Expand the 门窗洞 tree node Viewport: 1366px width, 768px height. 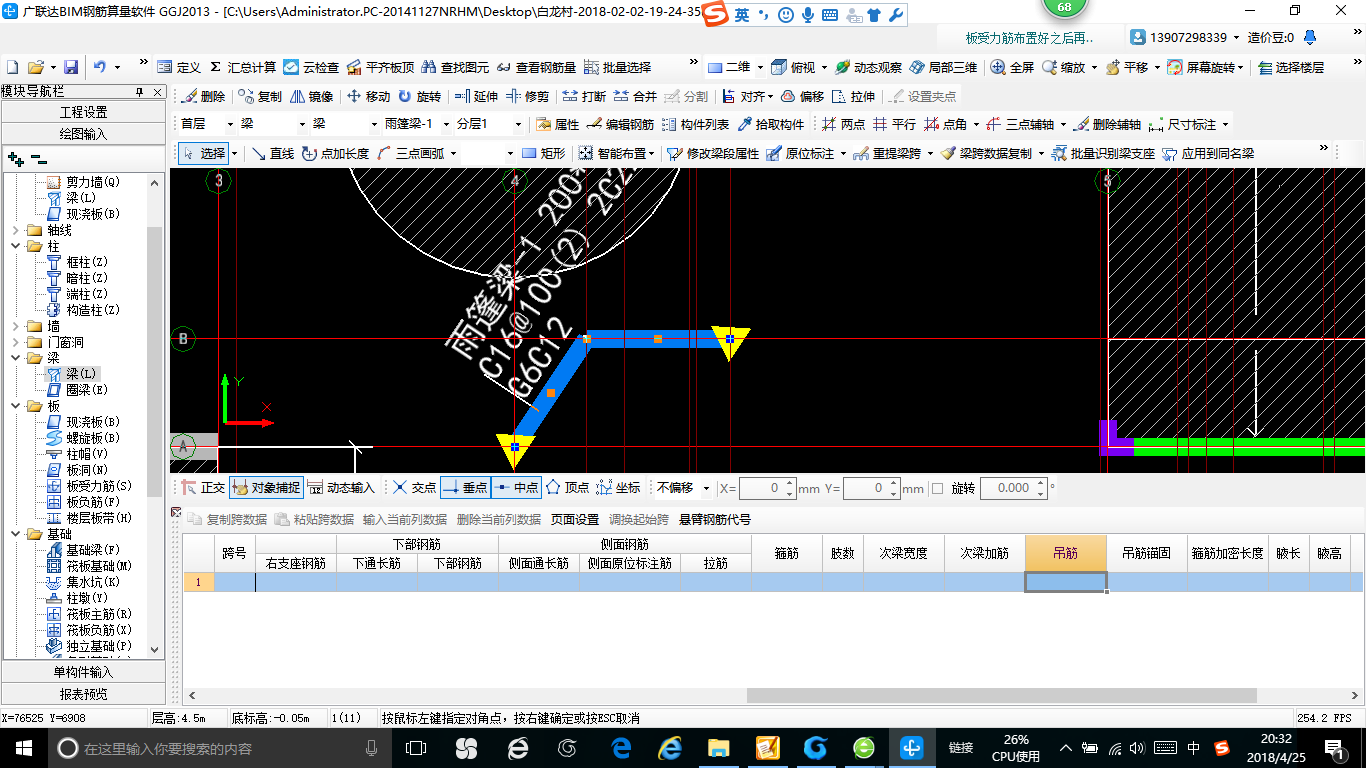pyautogui.click(x=15, y=342)
